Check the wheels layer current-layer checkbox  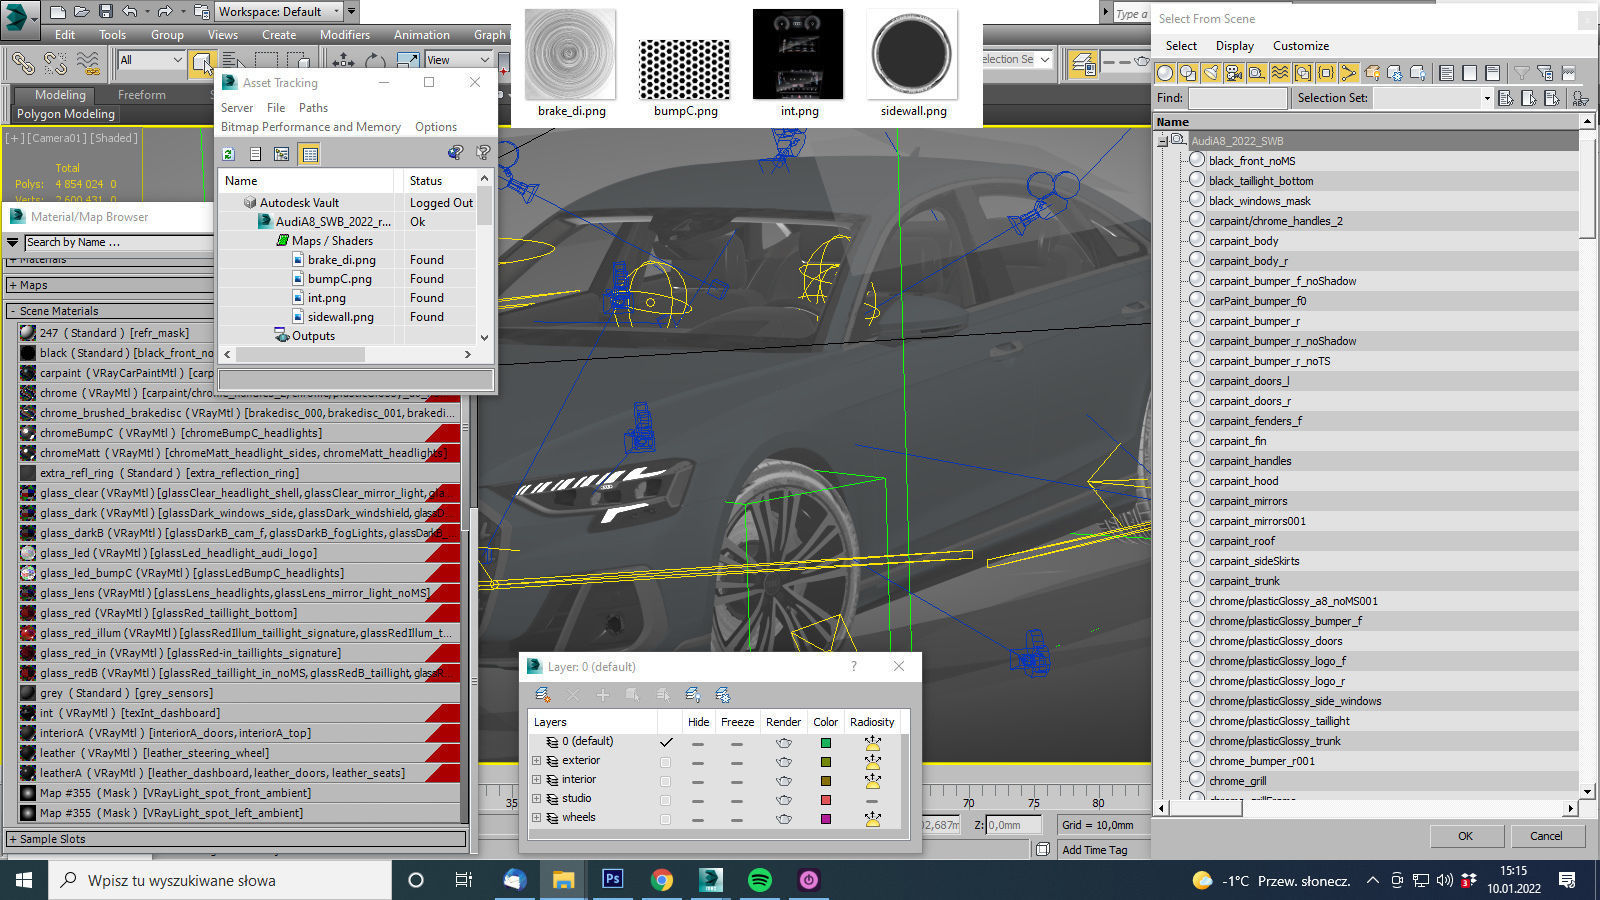pos(665,819)
